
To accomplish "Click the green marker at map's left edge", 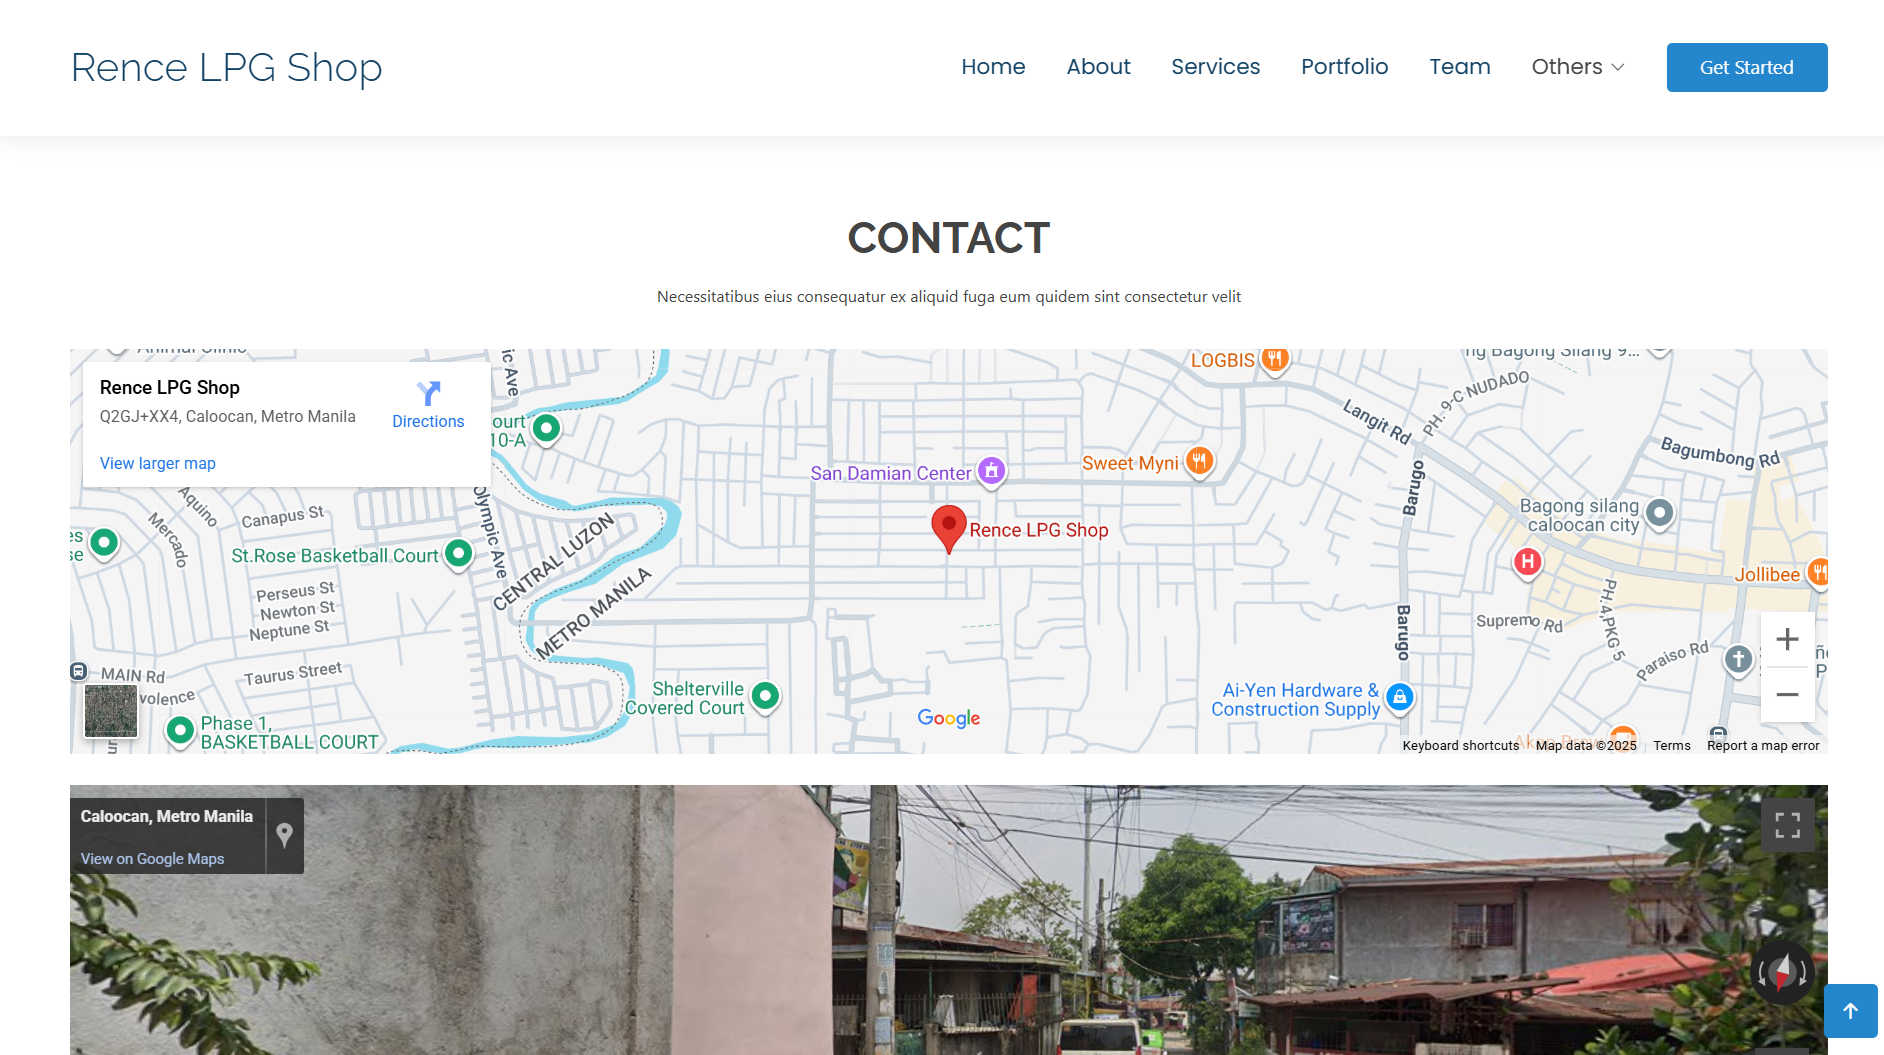I will point(104,542).
